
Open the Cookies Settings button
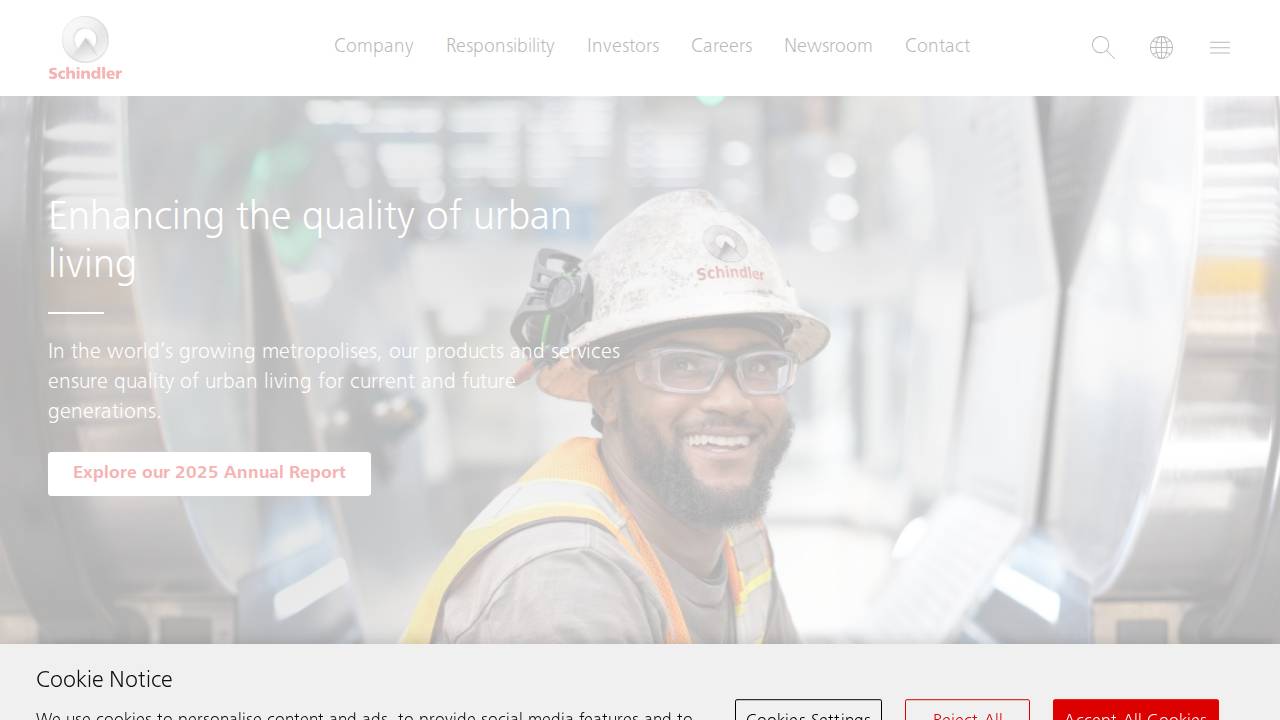(x=808, y=710)
